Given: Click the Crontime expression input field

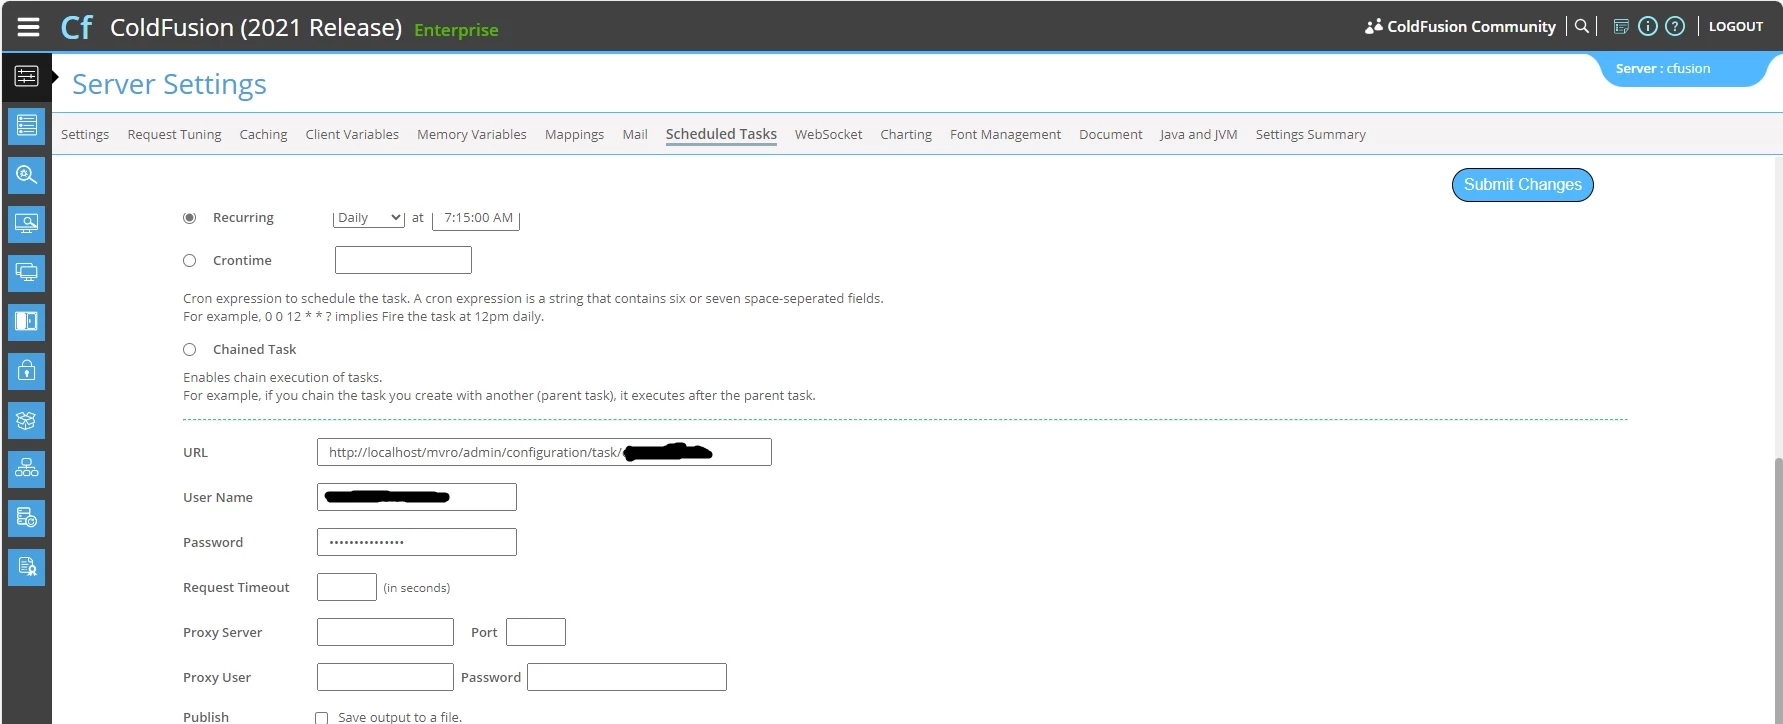Looking at the screenshot, I should point(403,260).
